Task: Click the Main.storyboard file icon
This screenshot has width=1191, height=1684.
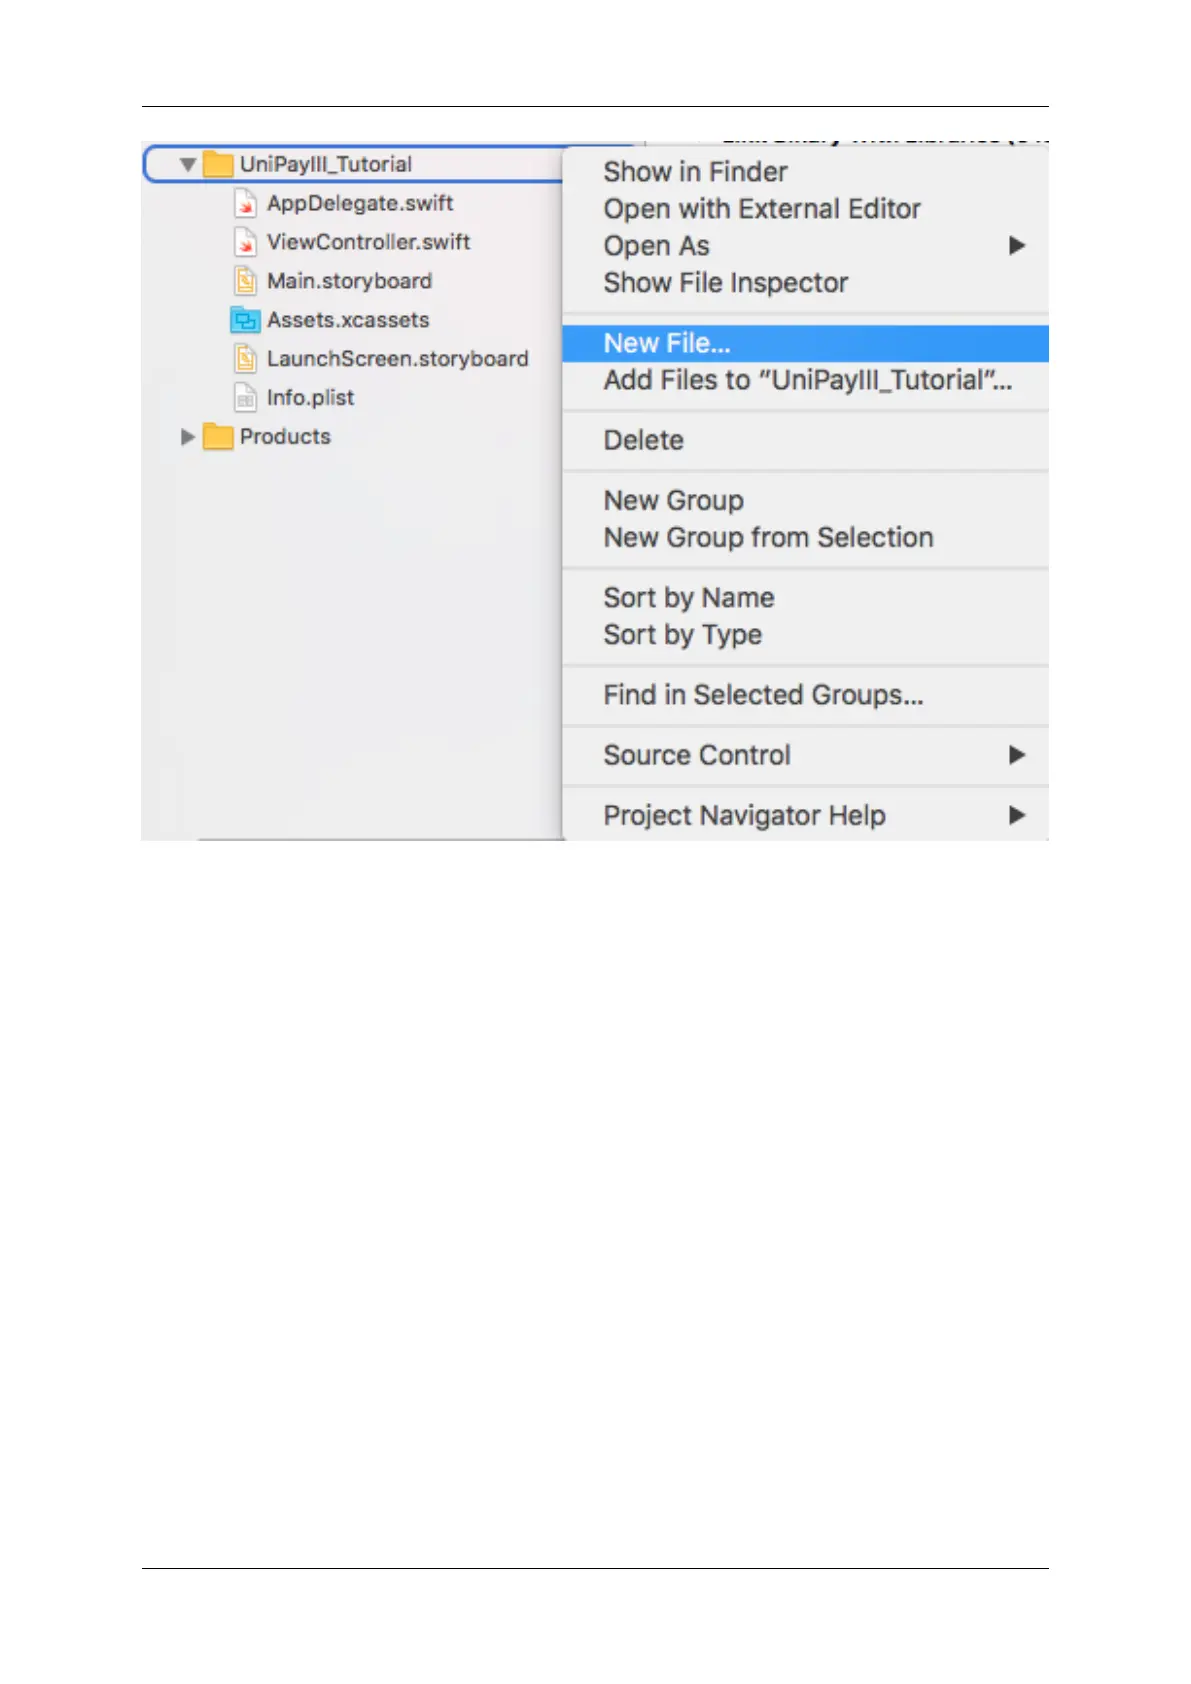Action: [x=245, y=281]
